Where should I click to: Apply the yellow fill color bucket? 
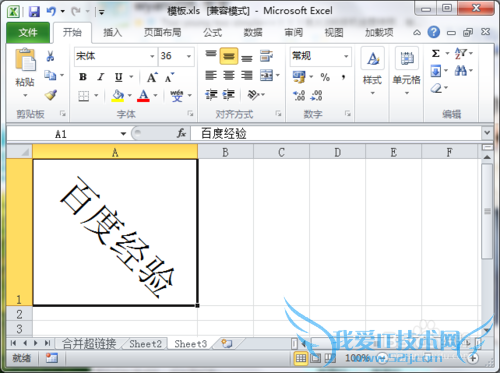point(117,96)
